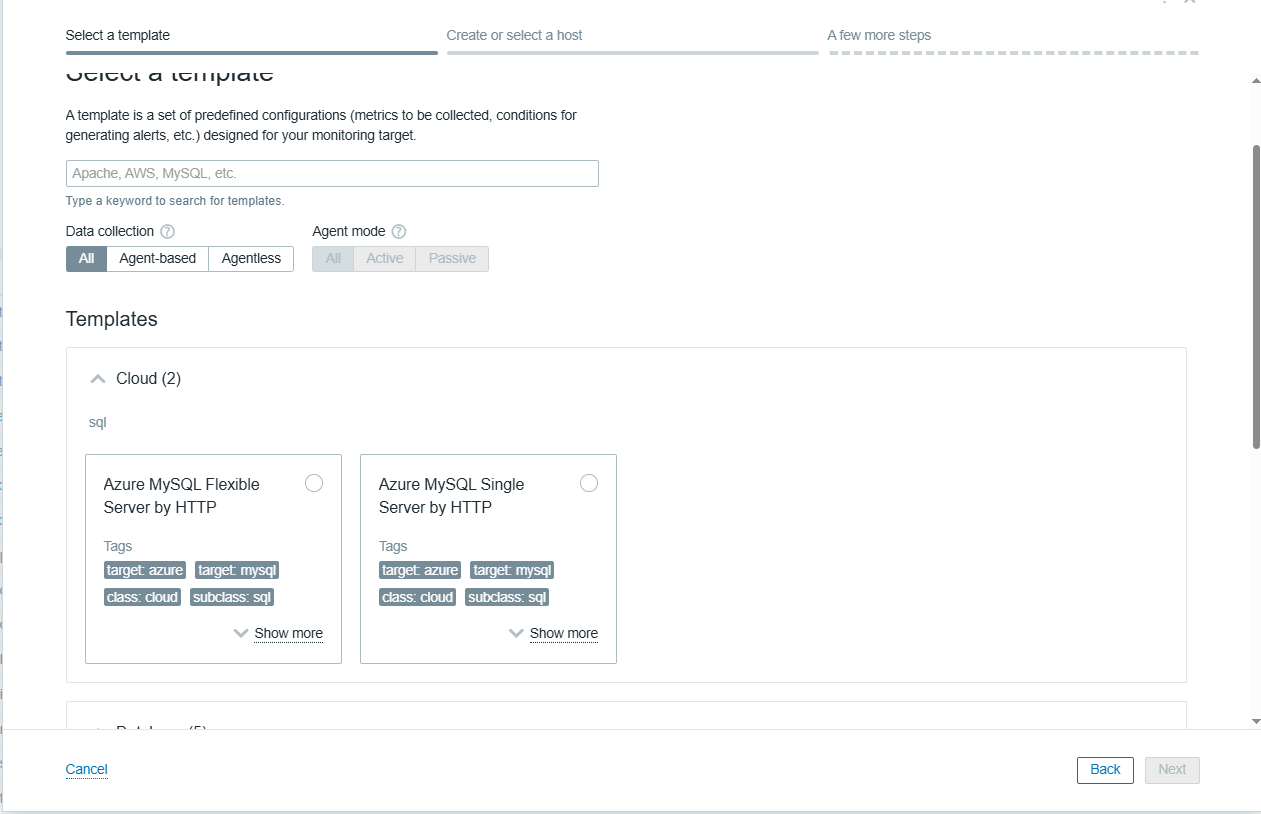The width and height of the screenshot is (1261, 814).
Task: Select Azure MySQL Single Server by HTTP radio
Action: (589, 484)
